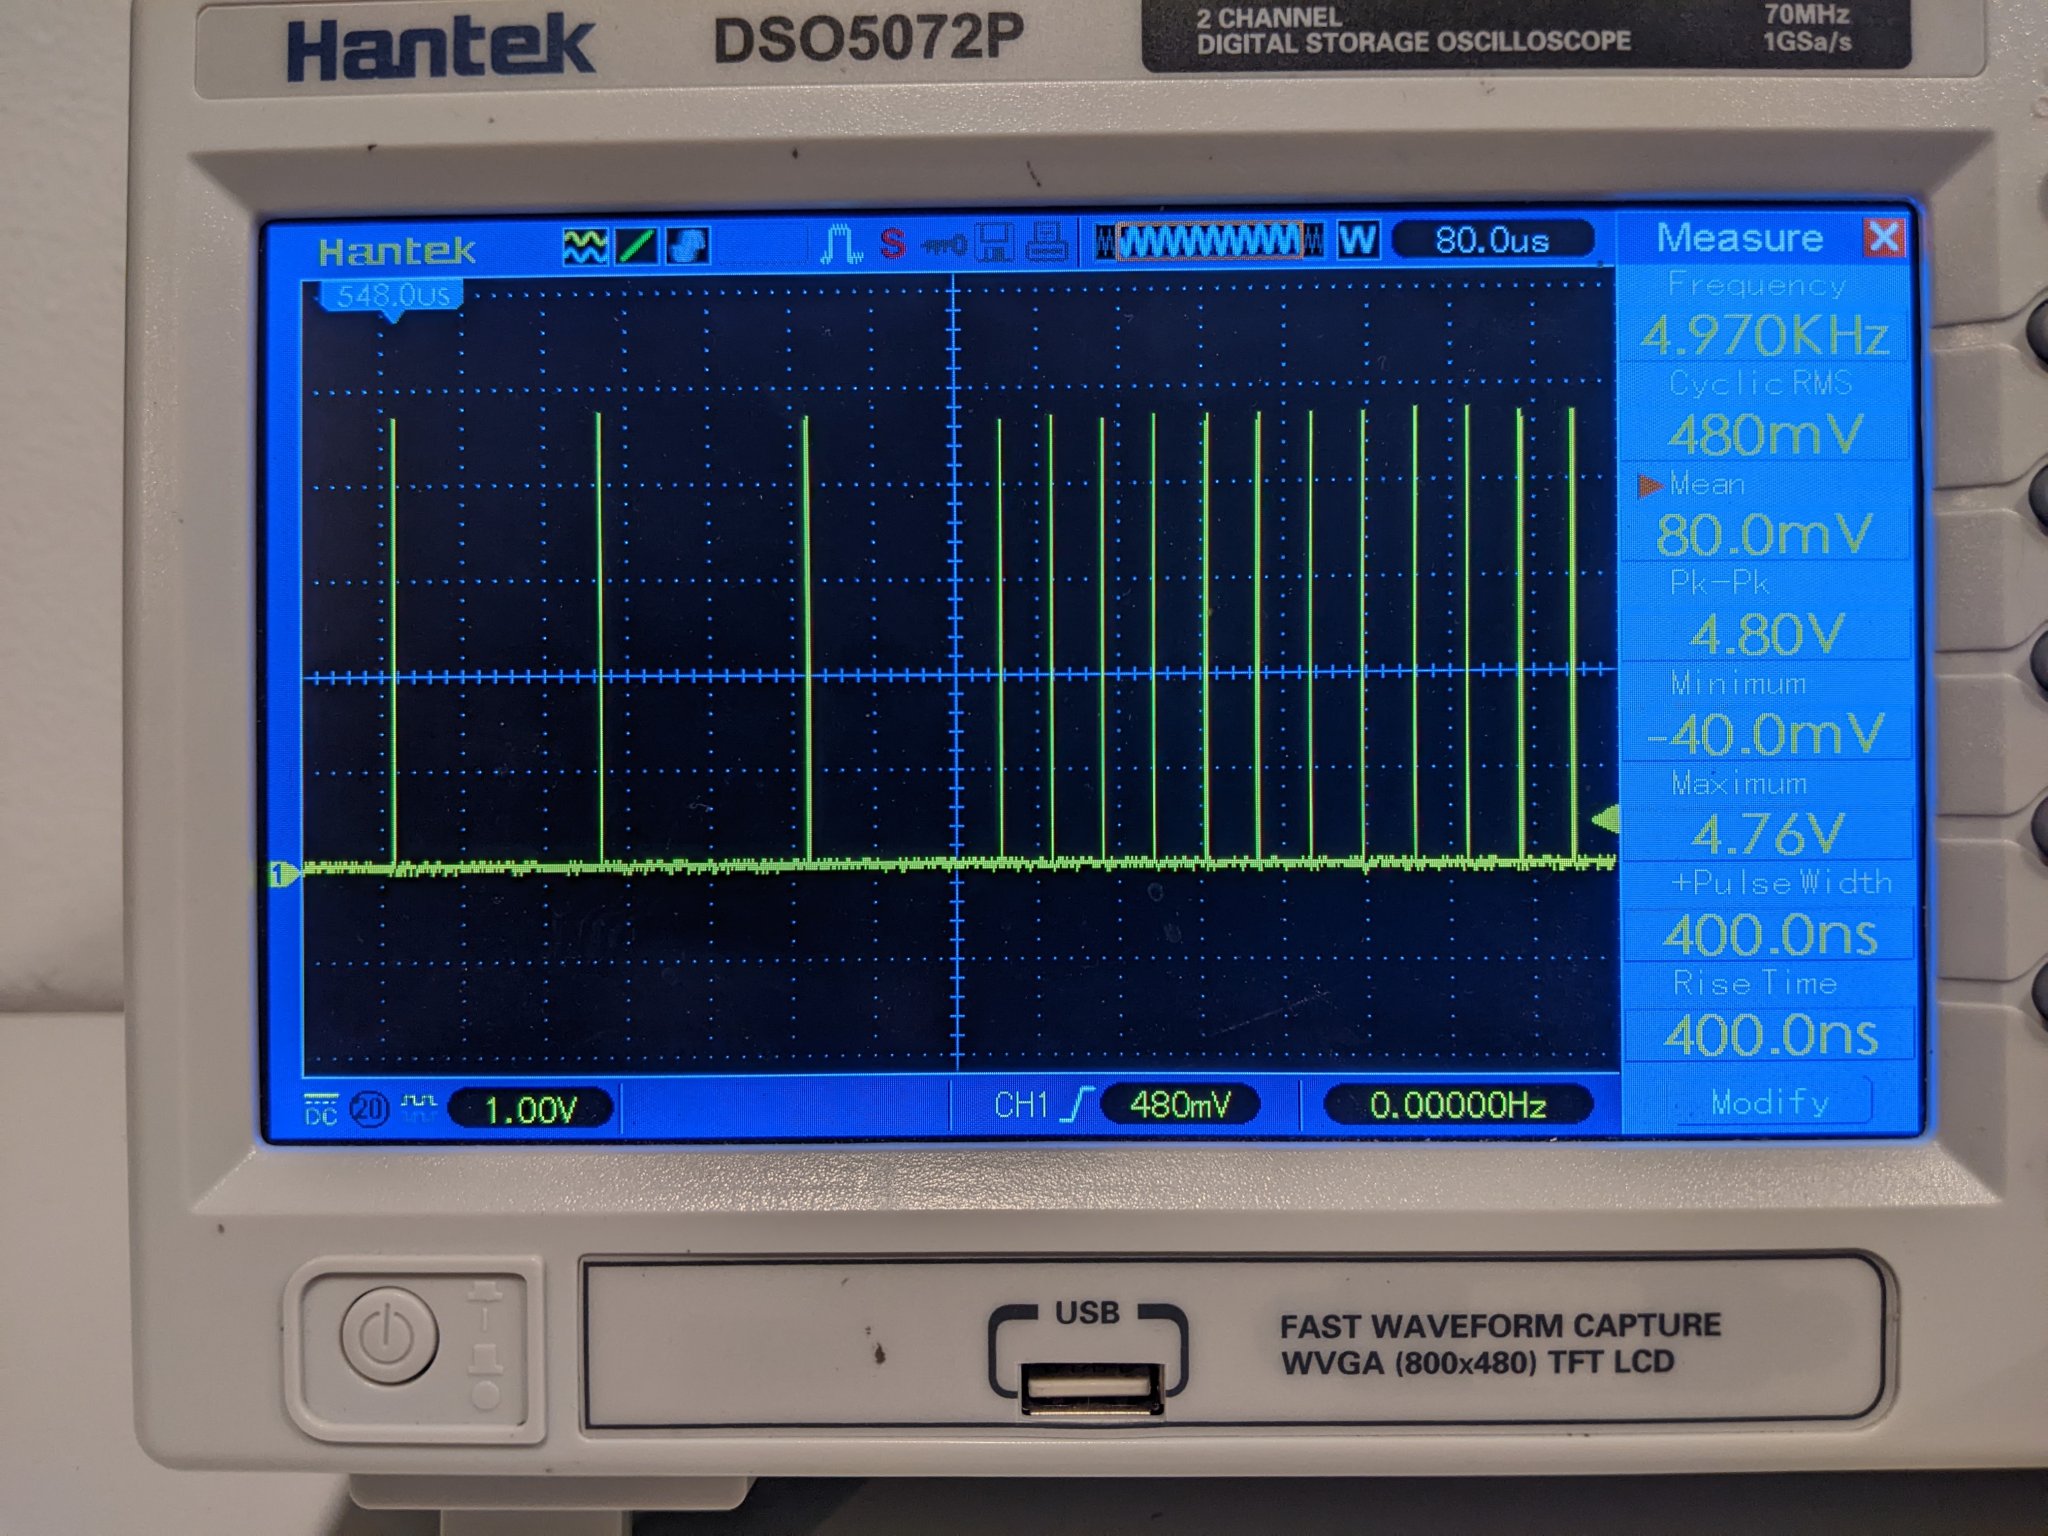This screenshot has width=2048, height=1536.
Task: Tap the DC coupling icon
Action: coord(320,1108)
